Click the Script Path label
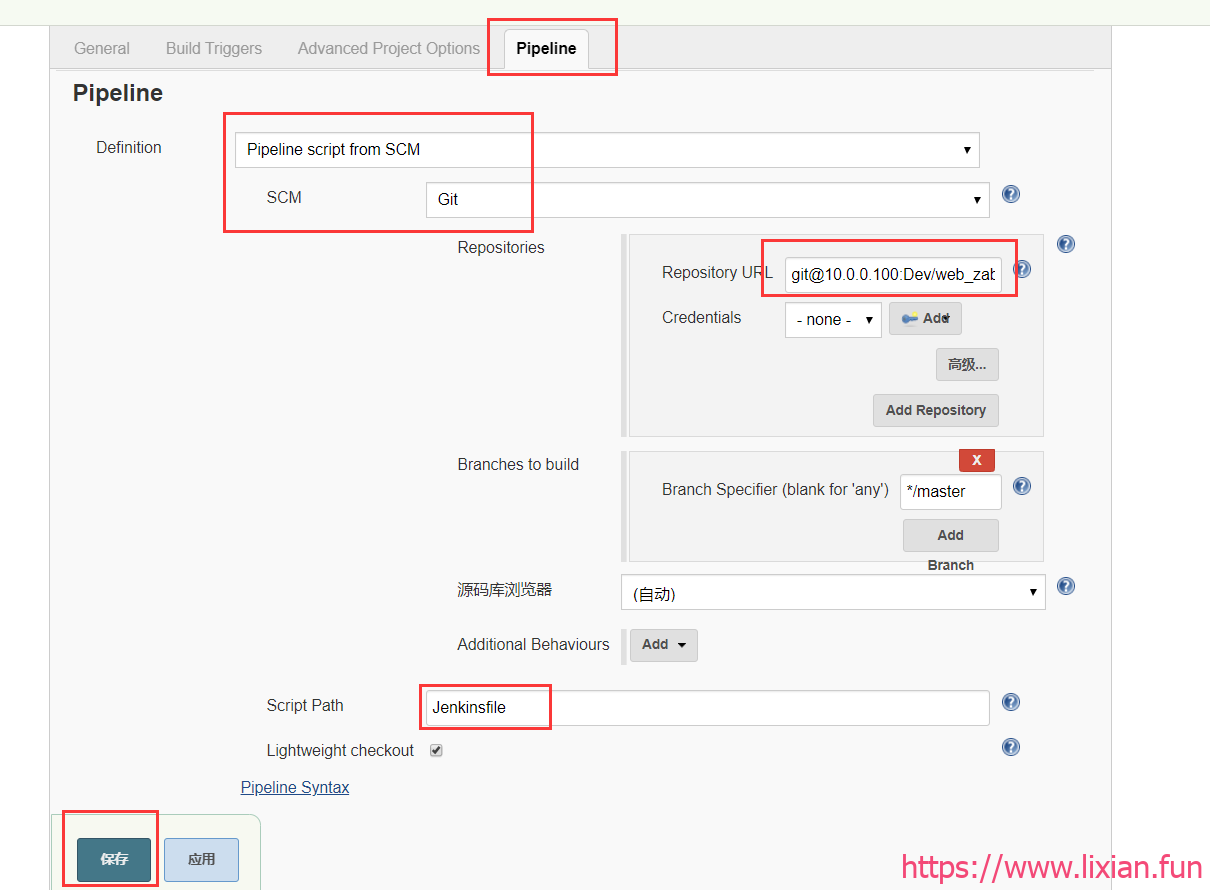The height and width of the screenshot is (890, 1210). click(305, 706)
